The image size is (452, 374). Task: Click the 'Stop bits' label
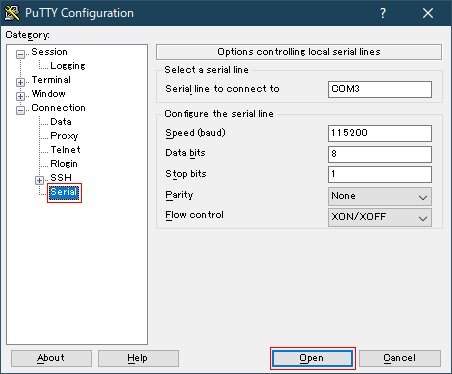click(186, 174)
